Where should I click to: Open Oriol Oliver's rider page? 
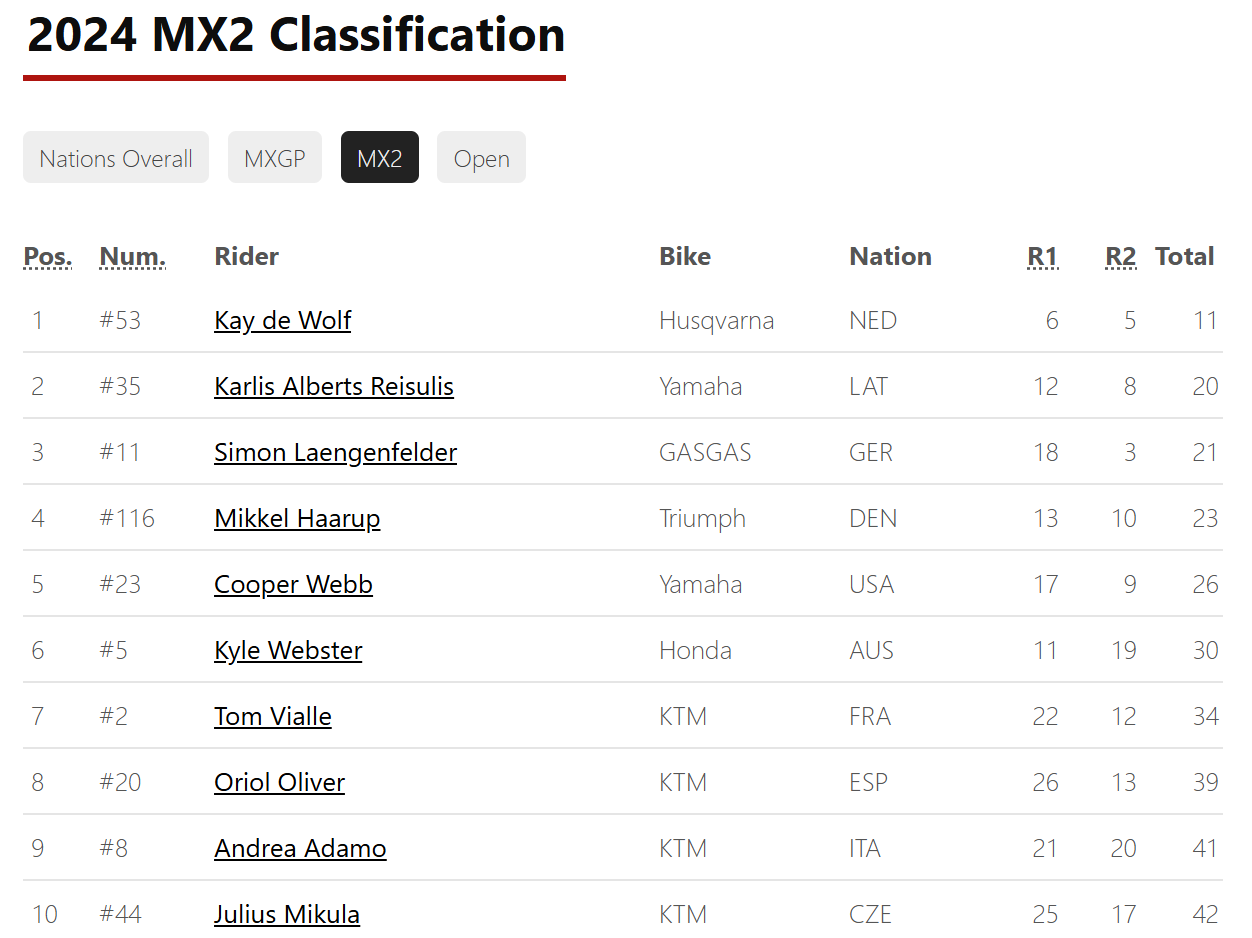279,782
